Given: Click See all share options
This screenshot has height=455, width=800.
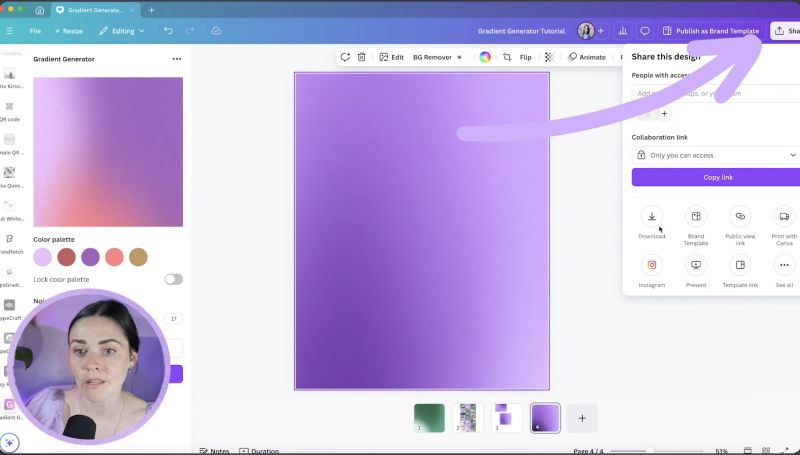Looking at the screenshot, I should 784,271.
